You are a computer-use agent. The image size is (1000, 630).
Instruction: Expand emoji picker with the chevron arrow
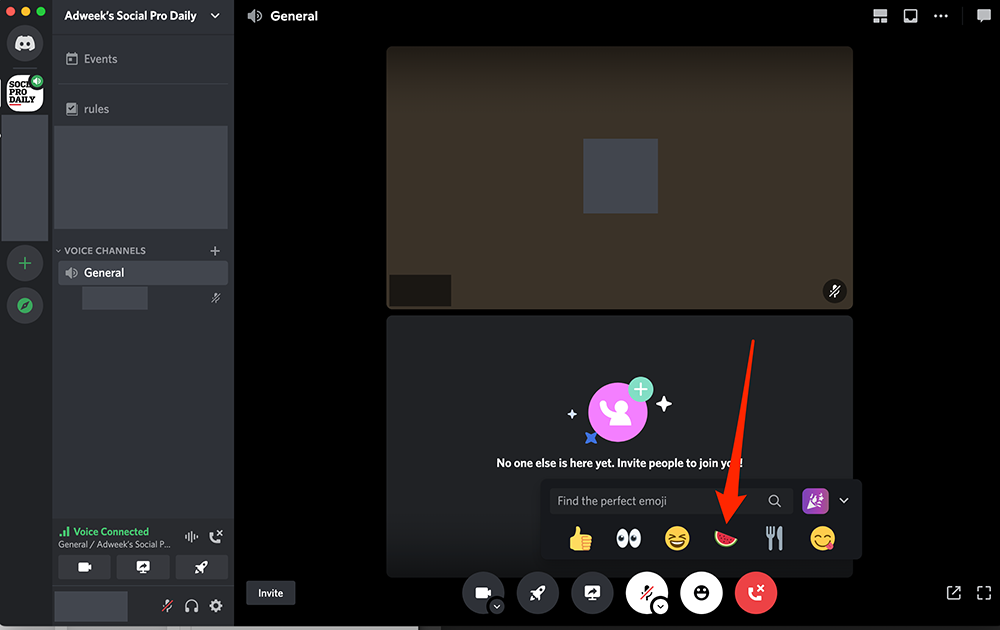tap(844, 501)
